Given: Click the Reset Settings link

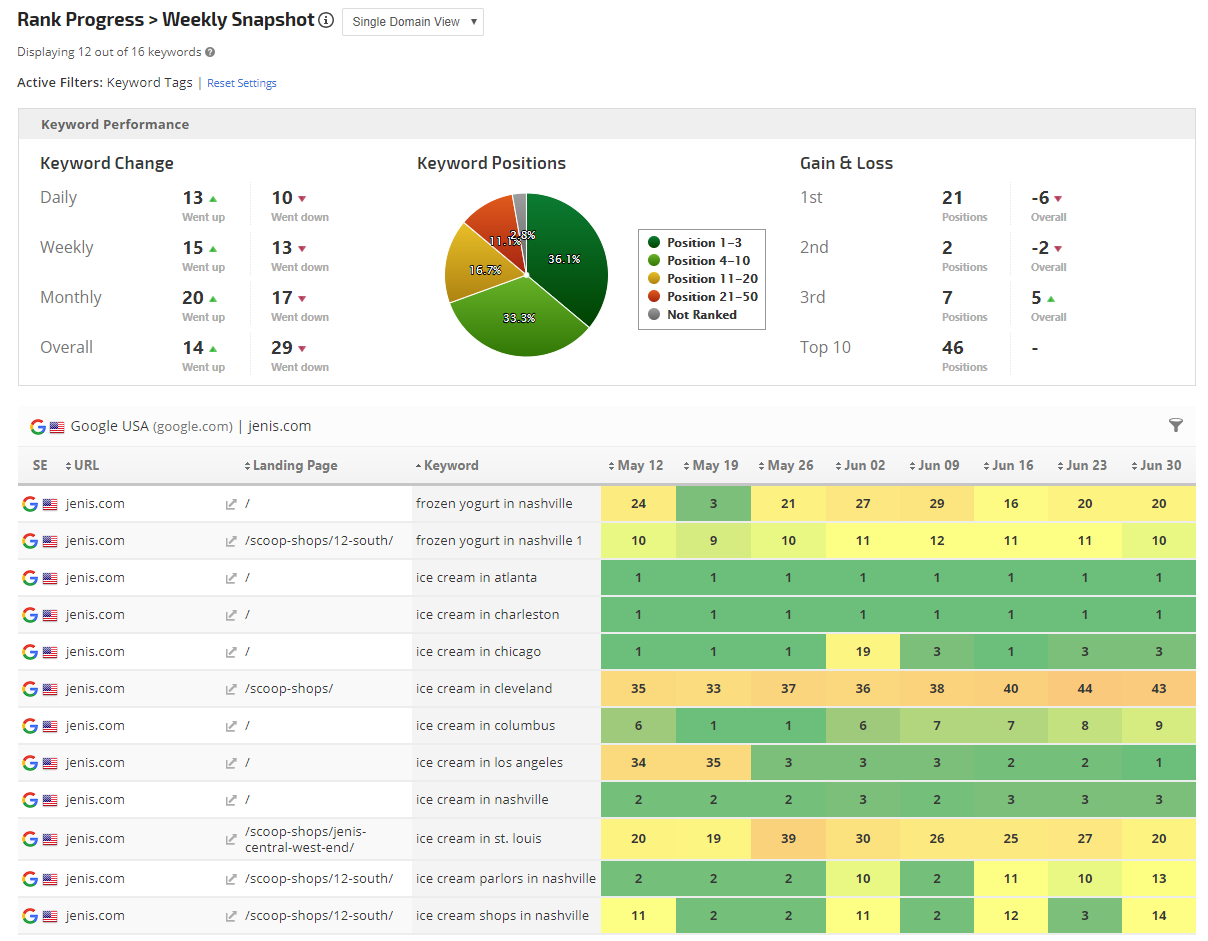Looking at the screenshot, I should click(x=241, y=84).
